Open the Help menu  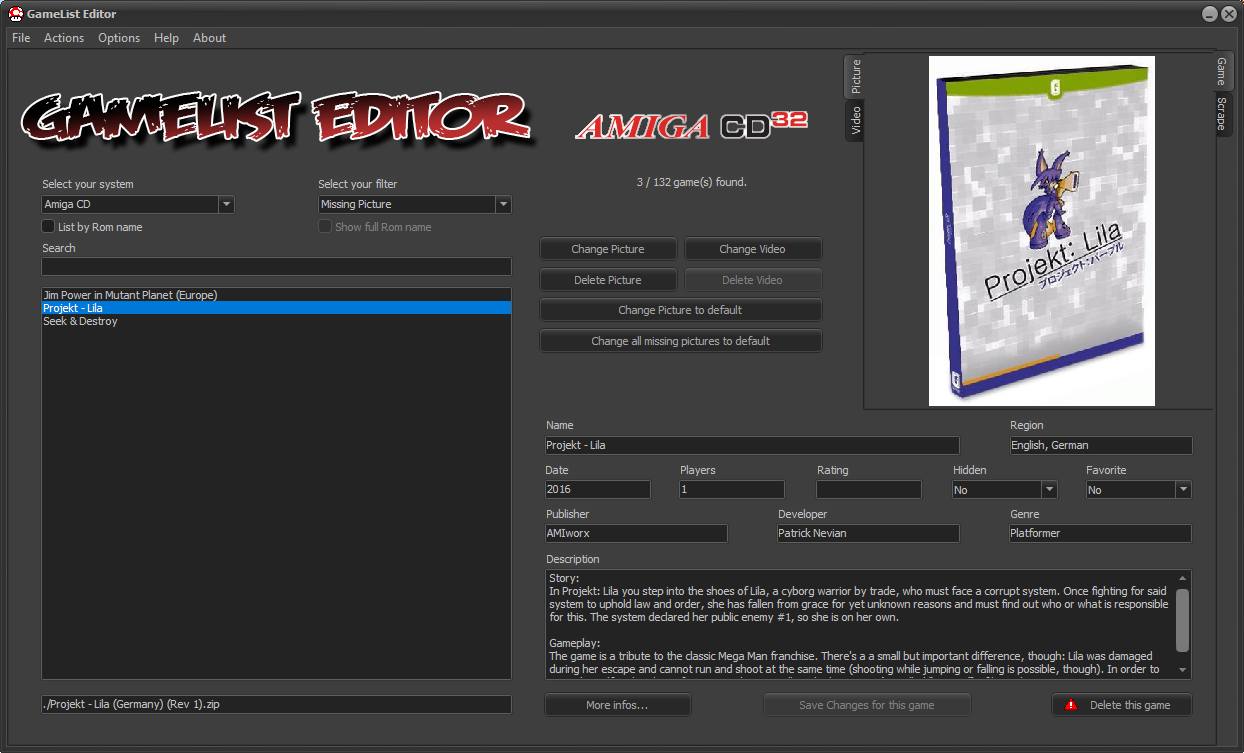[166, 38]
